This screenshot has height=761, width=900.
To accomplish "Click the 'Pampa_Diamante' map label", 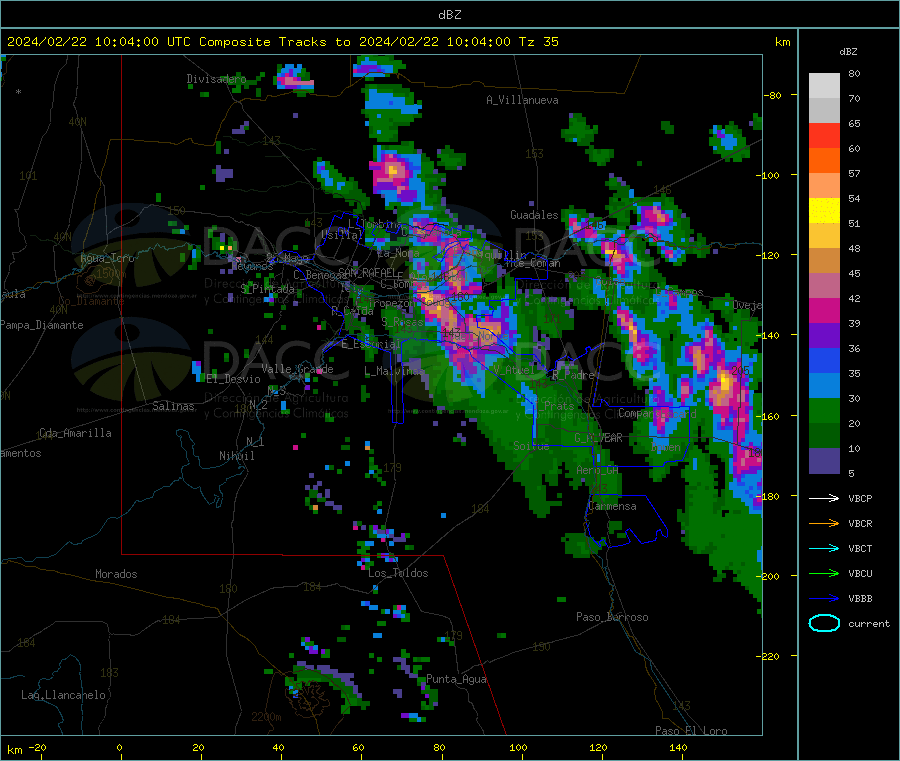I will pos(41,325).
